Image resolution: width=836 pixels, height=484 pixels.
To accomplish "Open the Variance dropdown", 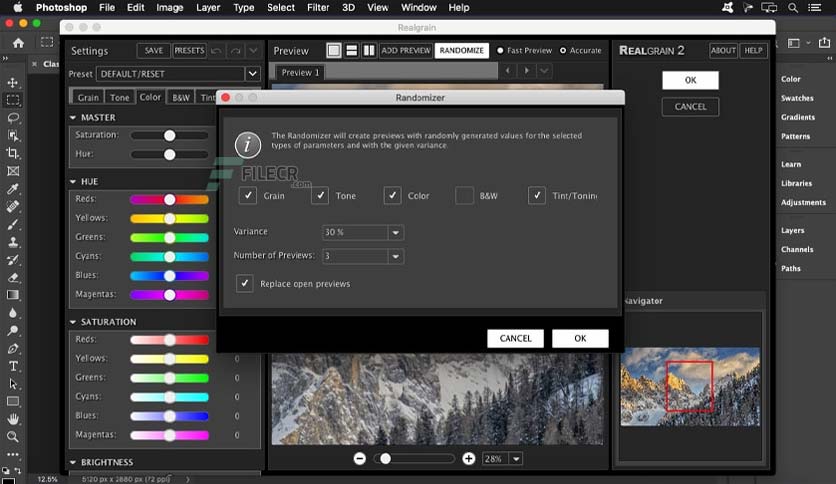I will point(396,232).
